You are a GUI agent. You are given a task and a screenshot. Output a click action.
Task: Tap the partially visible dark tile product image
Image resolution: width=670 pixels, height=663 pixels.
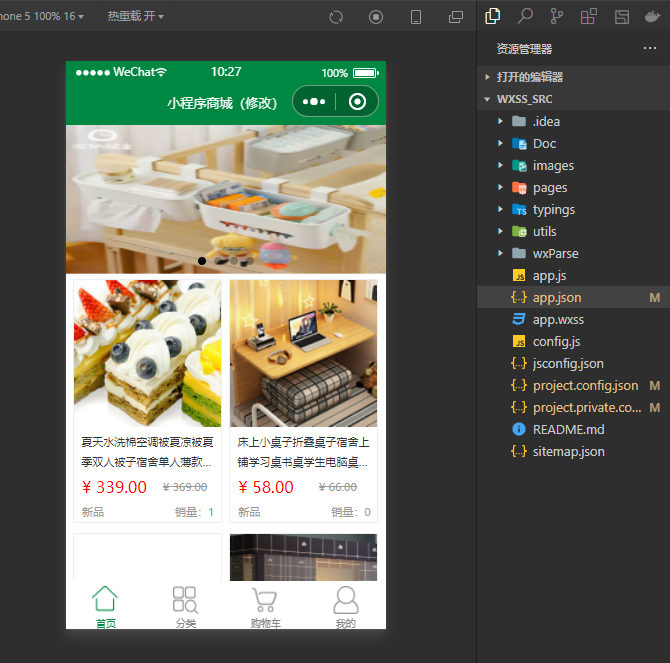click(x=303, y=557)
